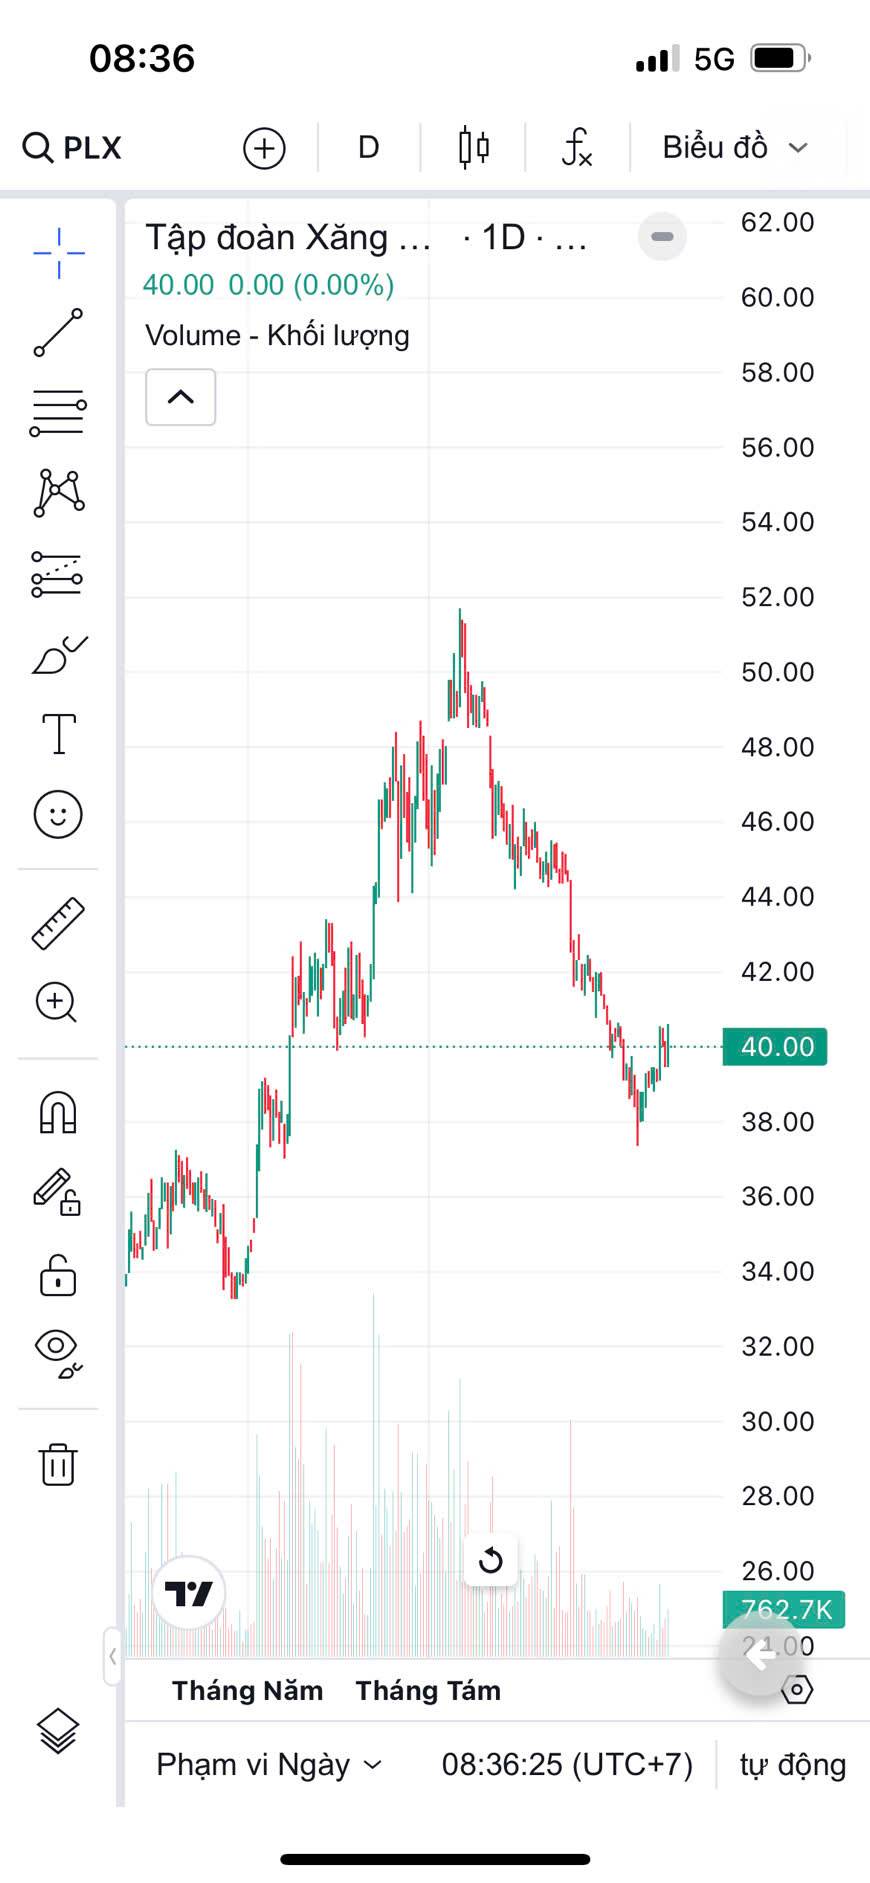870x1883 pixels.
Task: Open the D timeframe interval selector
Action: pyautogui.click(x=369, y=148)
